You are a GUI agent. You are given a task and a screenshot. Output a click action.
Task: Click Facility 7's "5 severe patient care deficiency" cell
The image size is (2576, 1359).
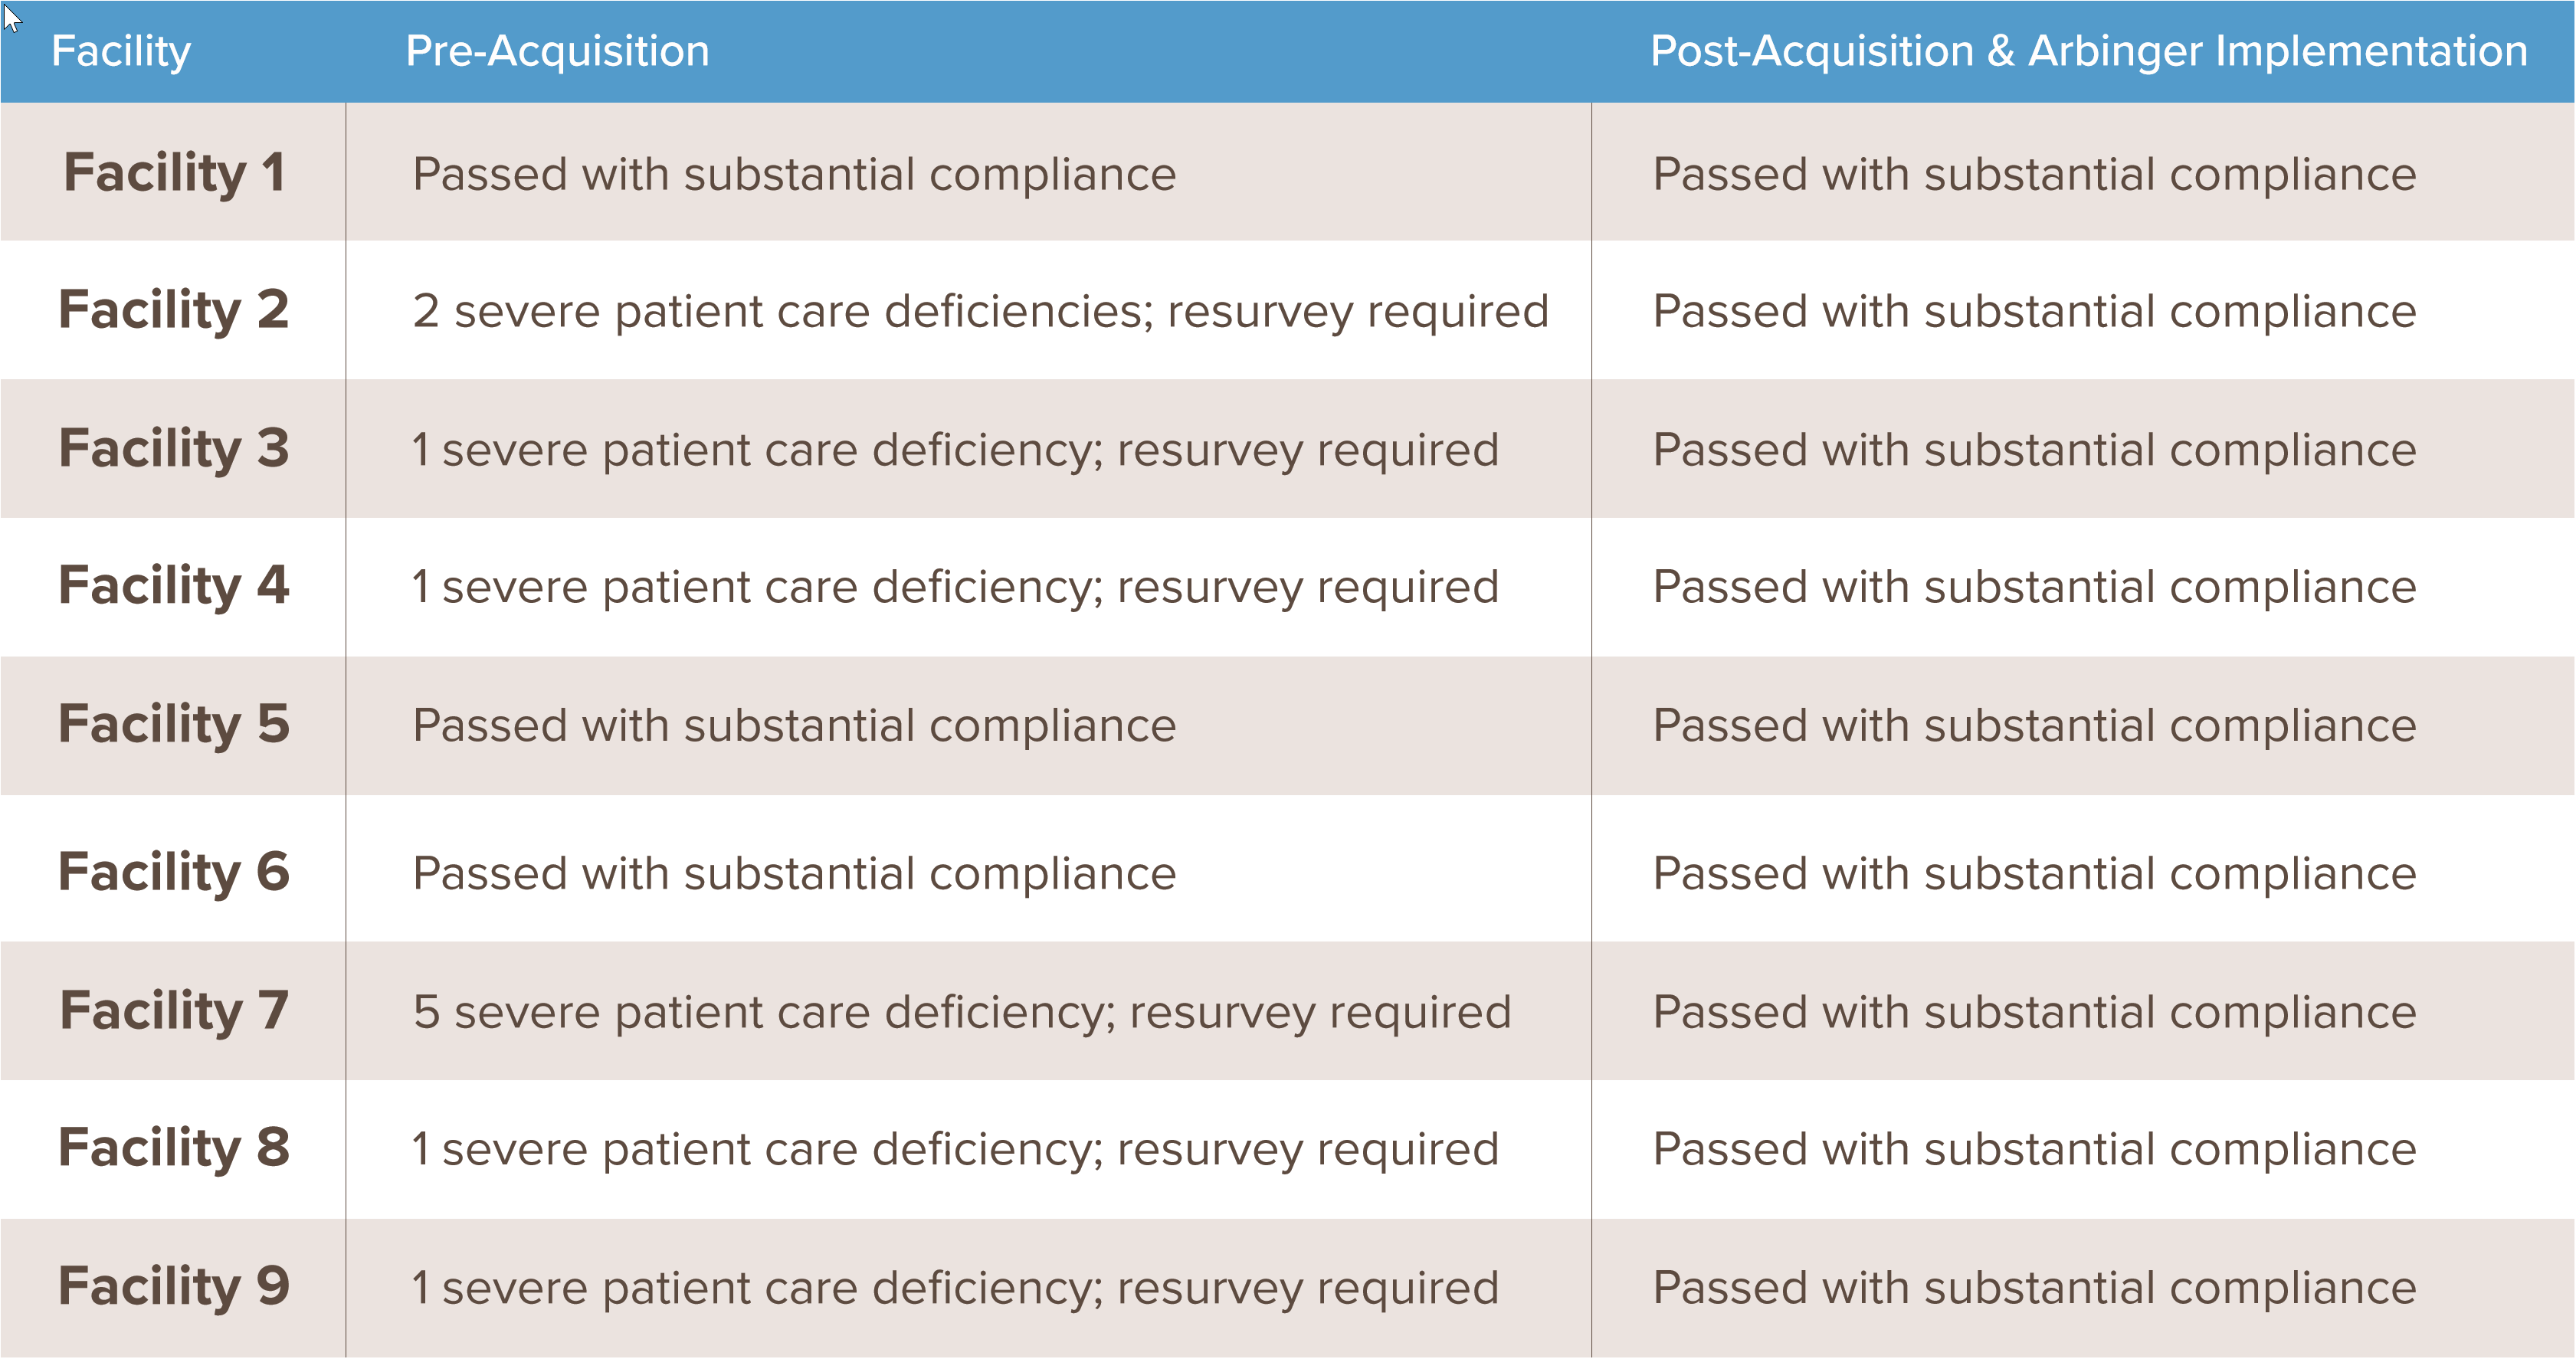coord(961,1012)
